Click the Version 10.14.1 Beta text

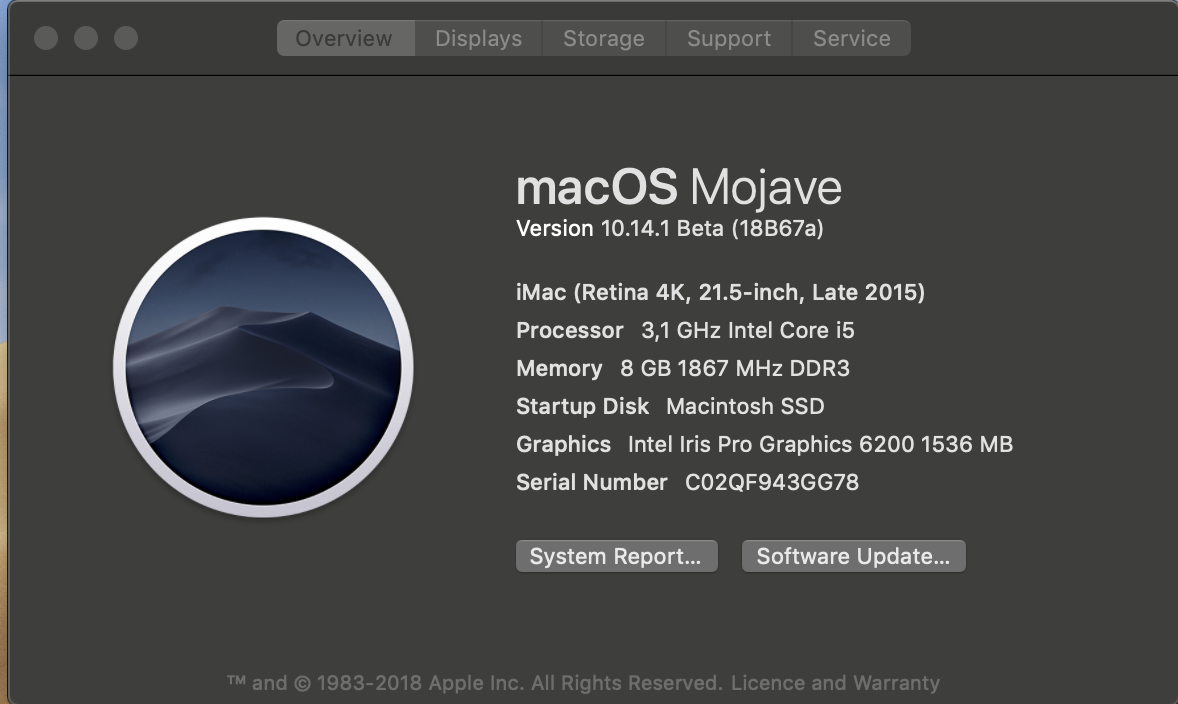[x=669, y=229]
